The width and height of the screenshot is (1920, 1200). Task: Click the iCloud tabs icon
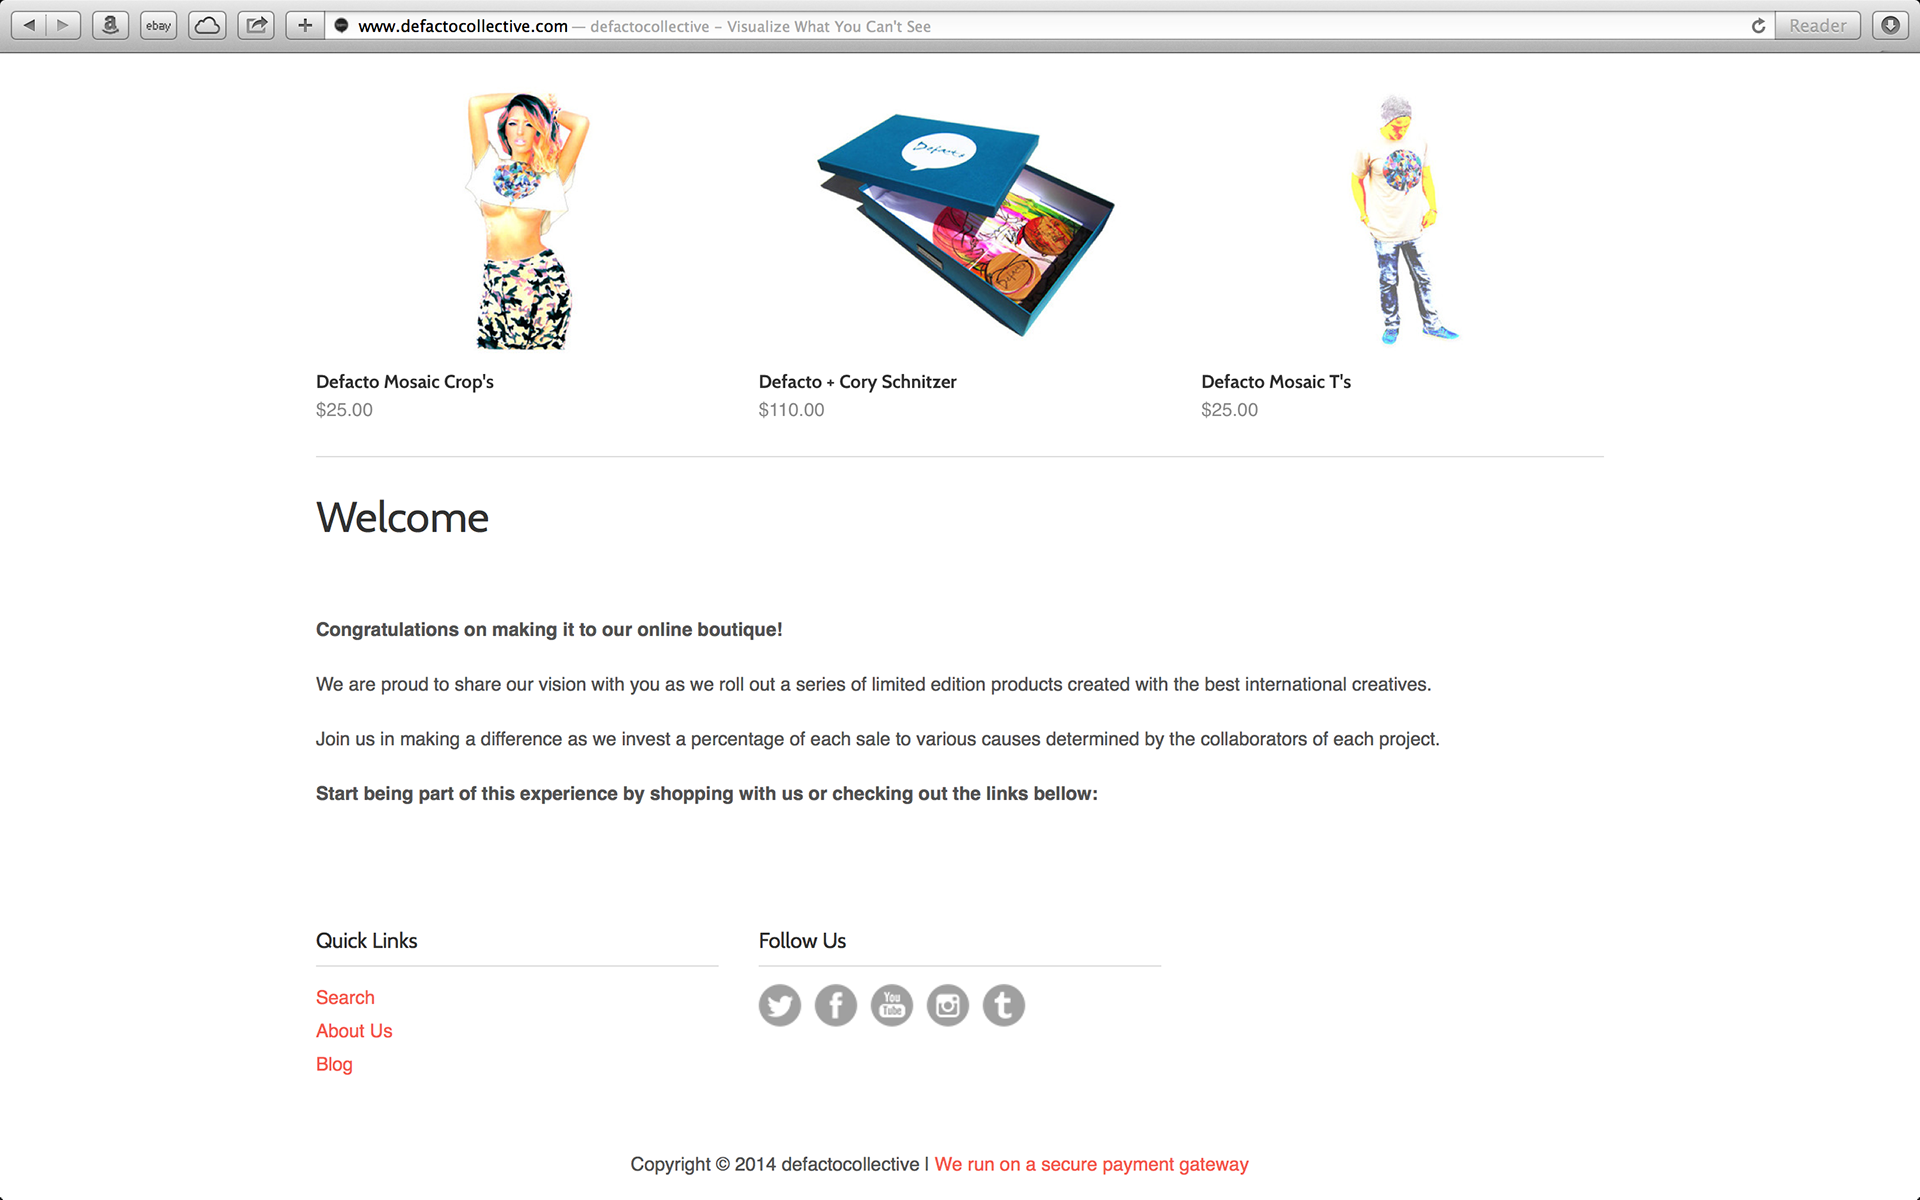coord(207,26)
